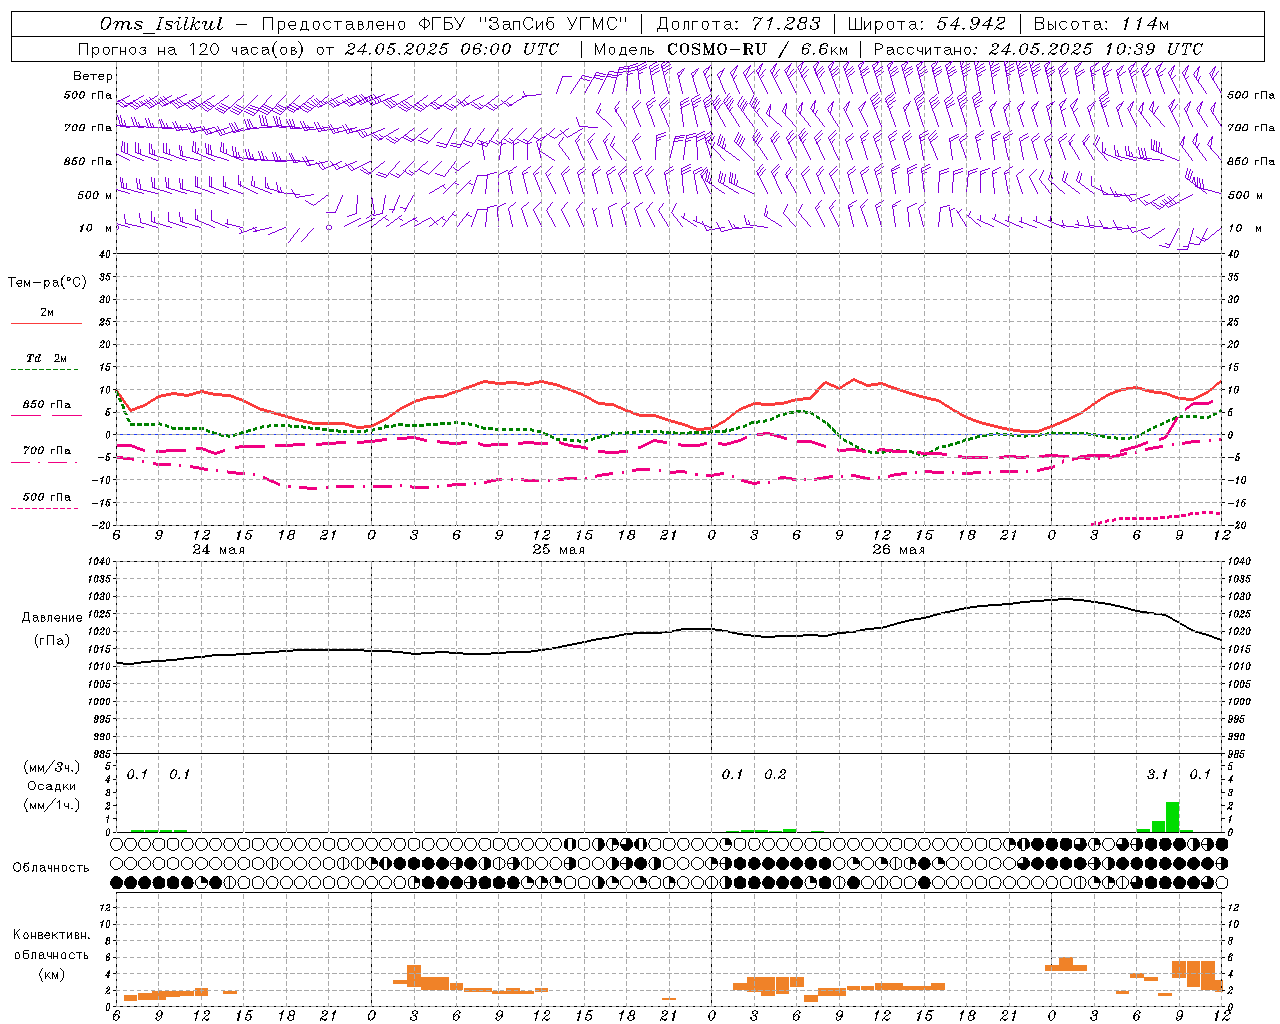The image size is (1280, 1024).
Task: Click the '0.2' precipitation total value
Action: pos(775,774)
